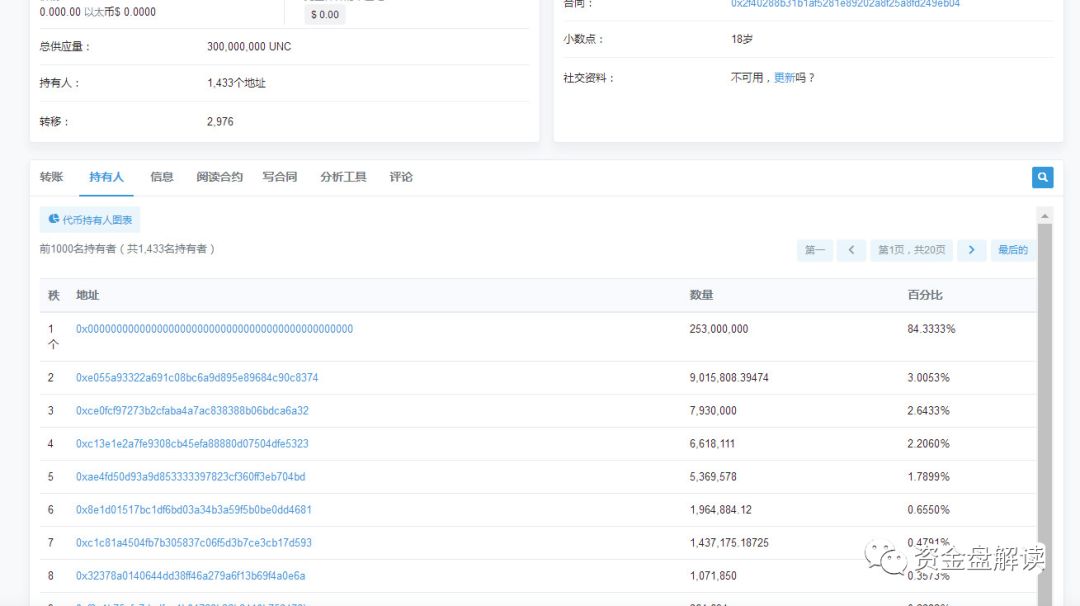Click the percentage 3.0053%

point(928,377)
